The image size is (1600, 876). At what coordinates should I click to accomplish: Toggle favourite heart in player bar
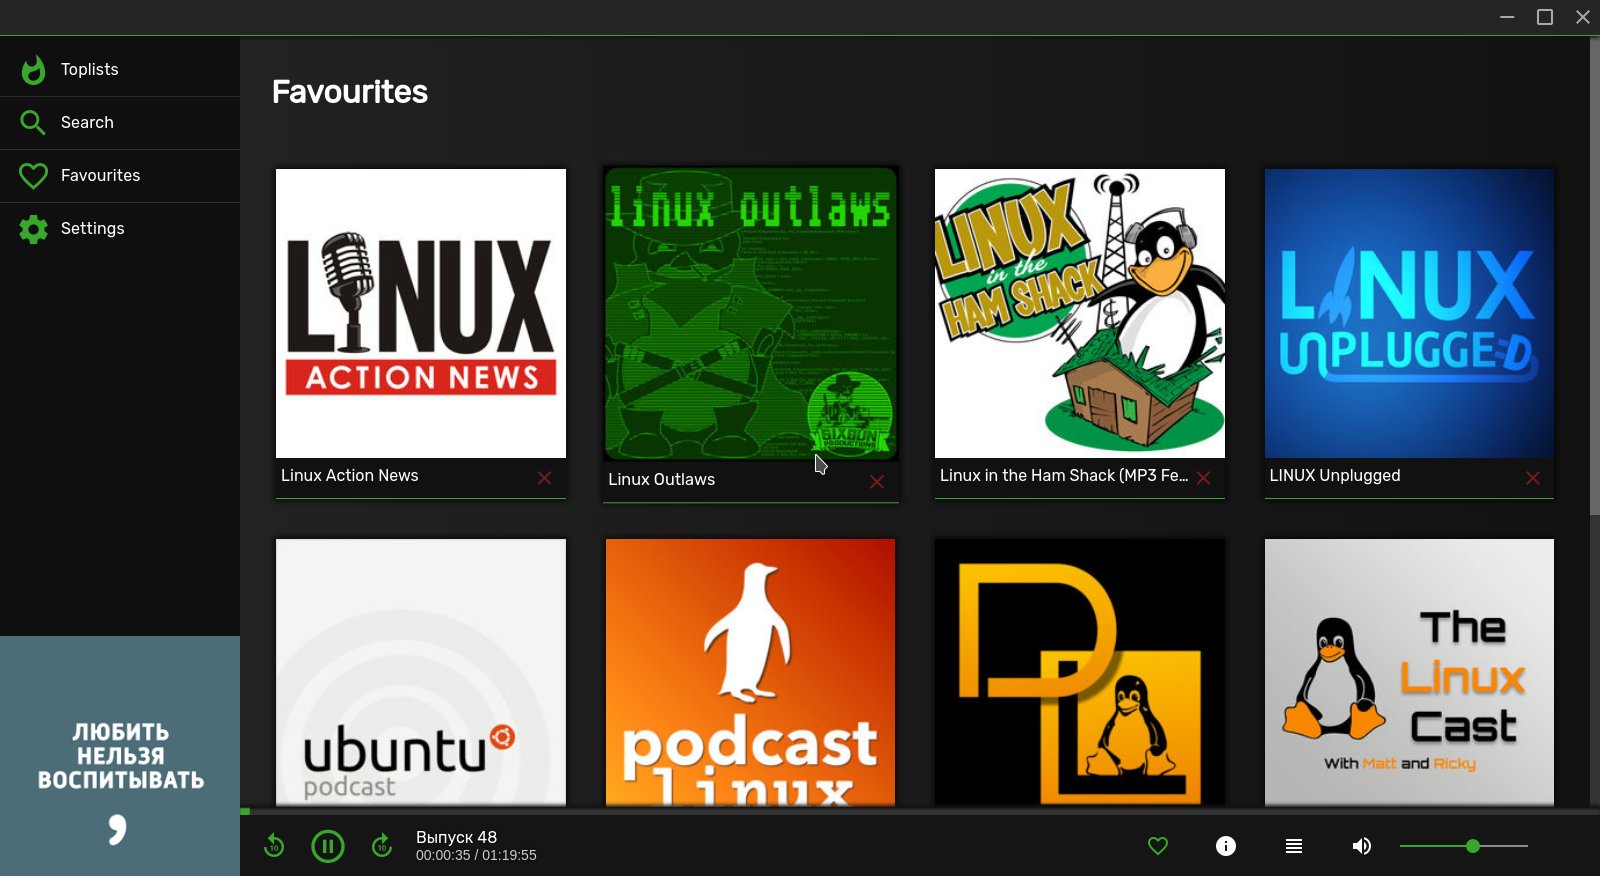coord(1158,846)
